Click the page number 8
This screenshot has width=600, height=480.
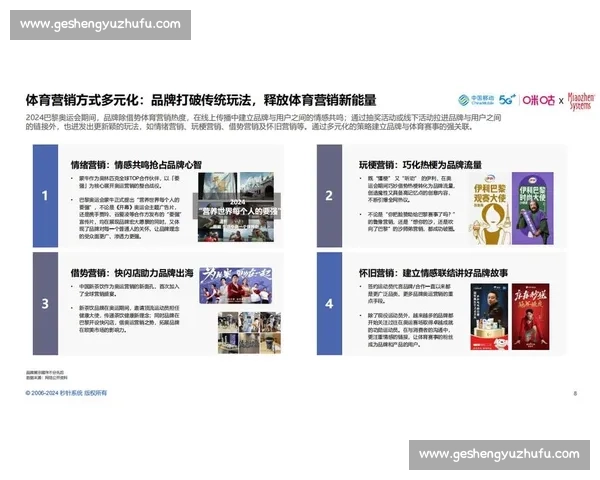[575, 393]
